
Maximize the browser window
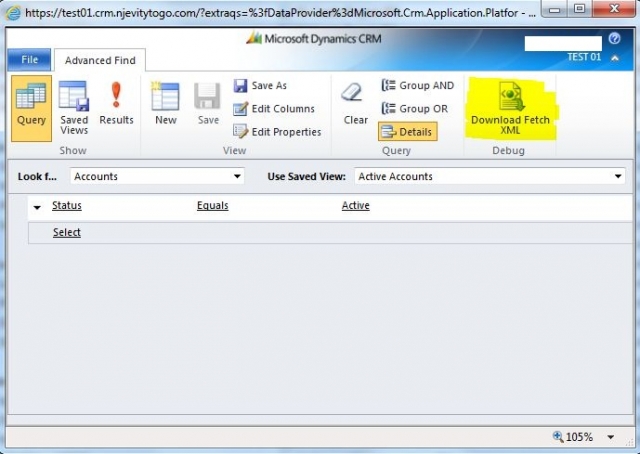[x=579, y=9]
